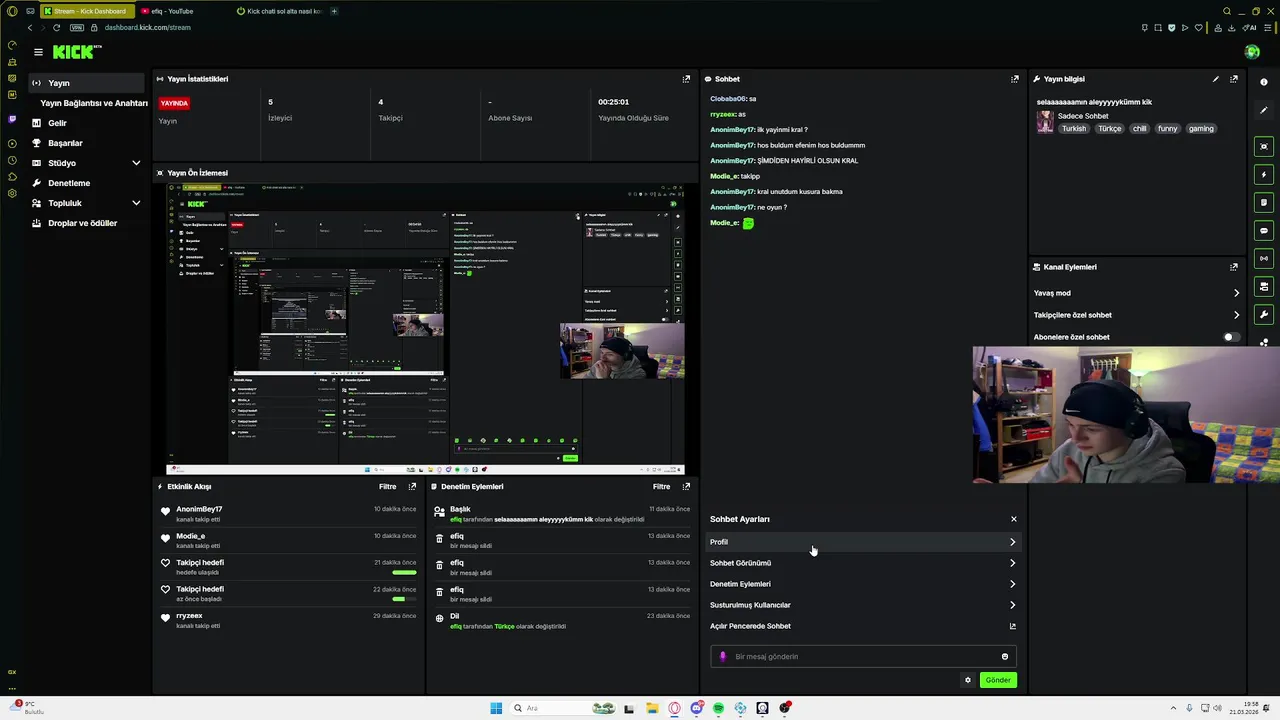This screenshot has height=720, width=1280.
Task: Open Droplar ve ödüller in sidebar
Action: click(x=88, y=223)
